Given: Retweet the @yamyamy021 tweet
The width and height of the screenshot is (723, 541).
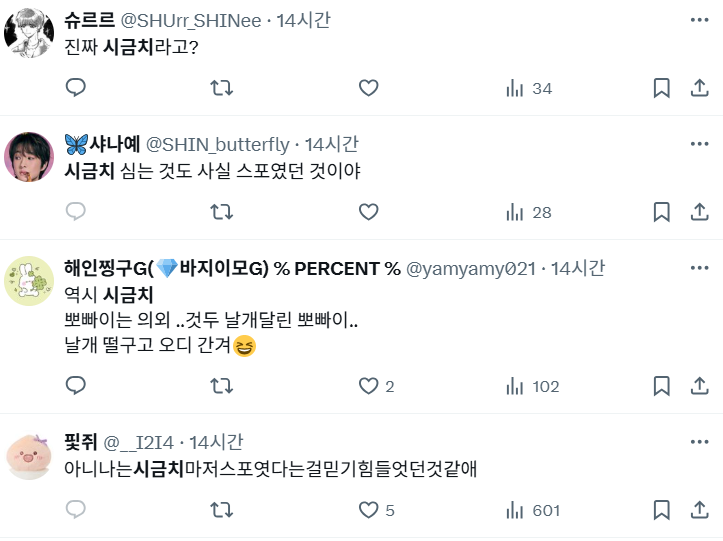Looking at the screenshot, I should [222, 386].
